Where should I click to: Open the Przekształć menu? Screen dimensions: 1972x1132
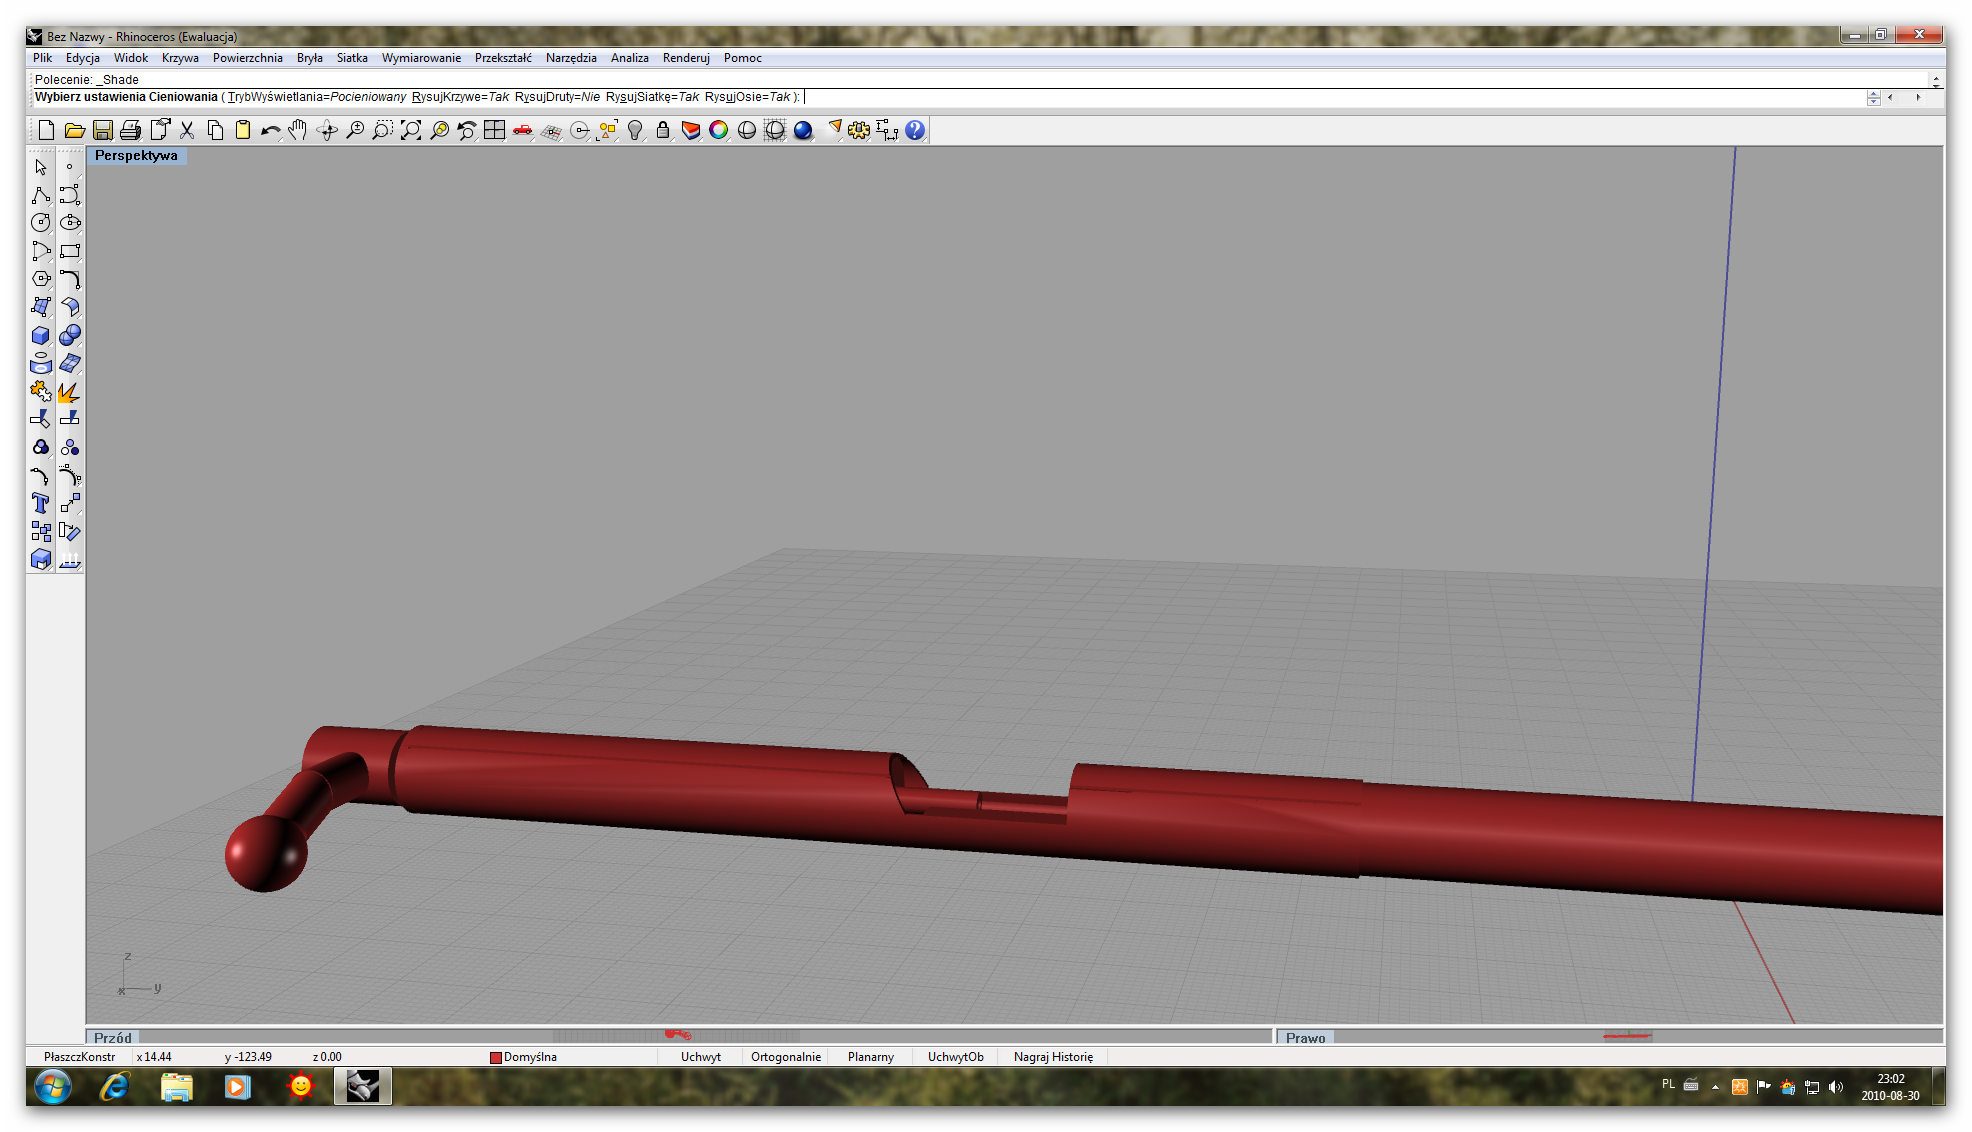pos(503,58)
